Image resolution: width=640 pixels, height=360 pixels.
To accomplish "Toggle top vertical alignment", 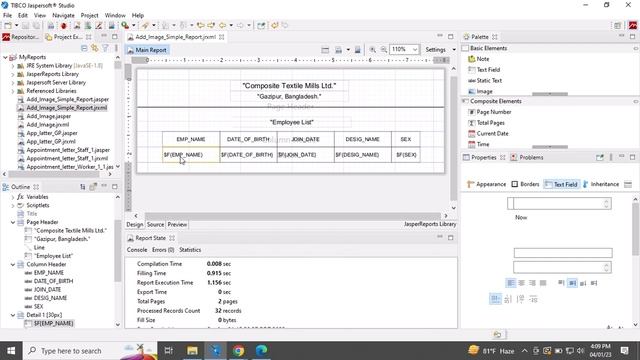I will 561,283.
